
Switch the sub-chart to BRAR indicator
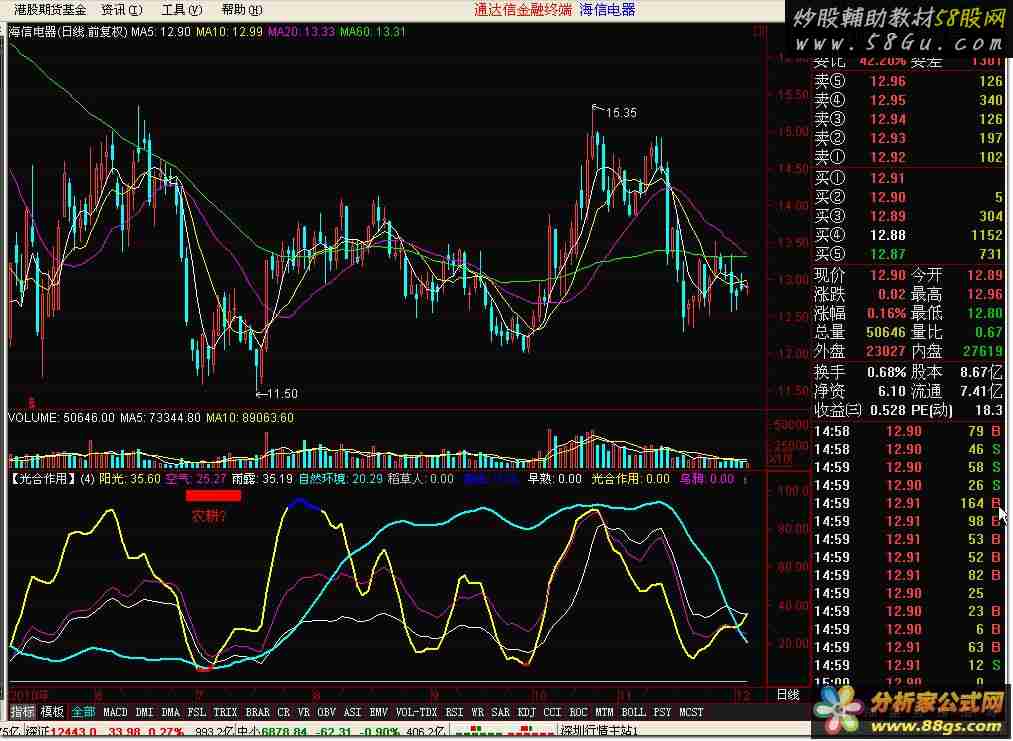tap(258, 712)
